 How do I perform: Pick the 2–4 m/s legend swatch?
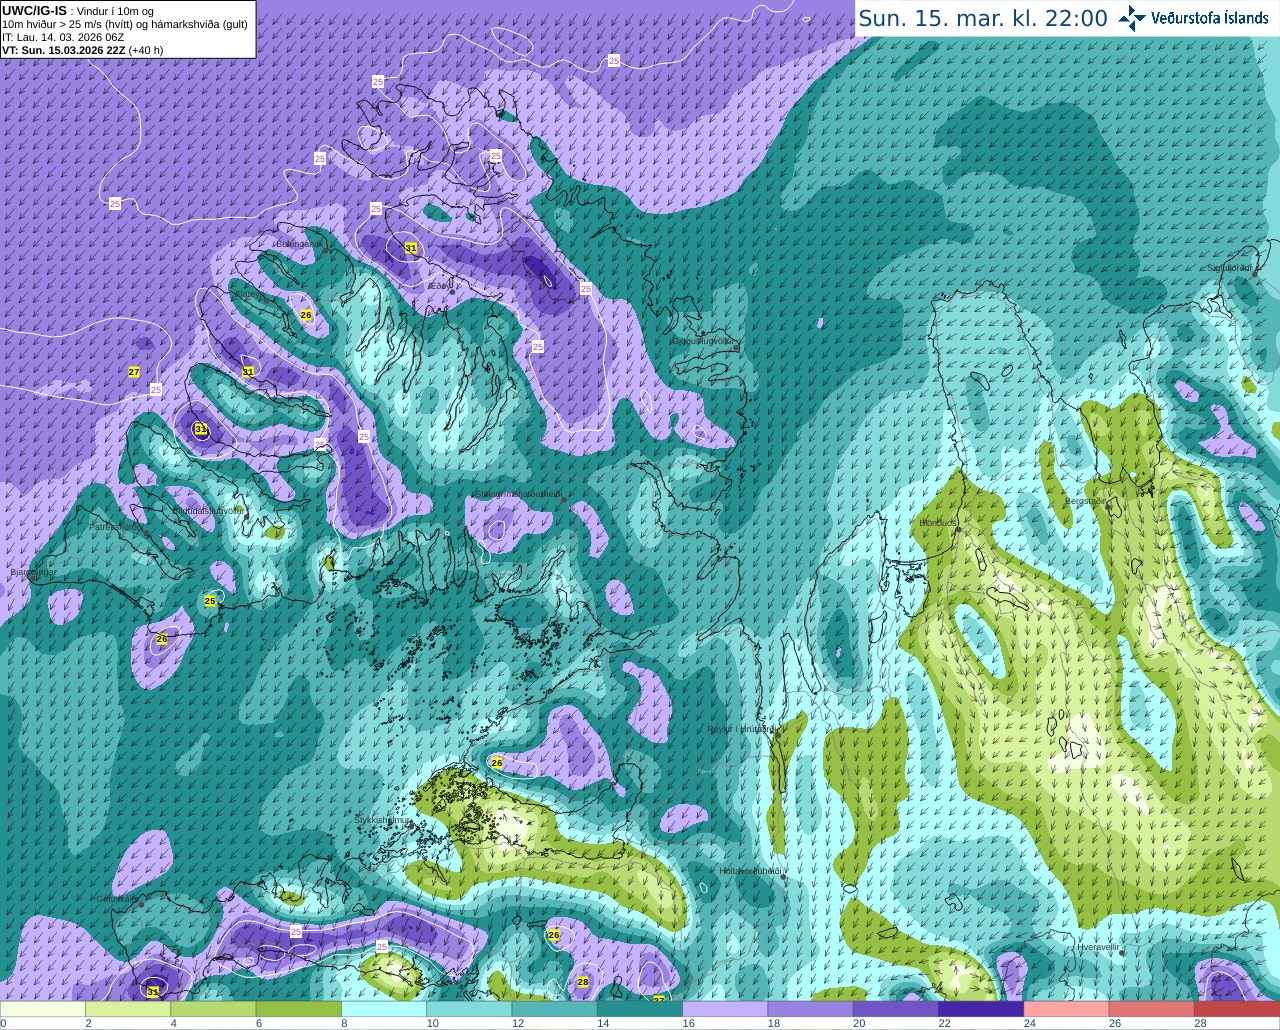tap(128, 1009)
